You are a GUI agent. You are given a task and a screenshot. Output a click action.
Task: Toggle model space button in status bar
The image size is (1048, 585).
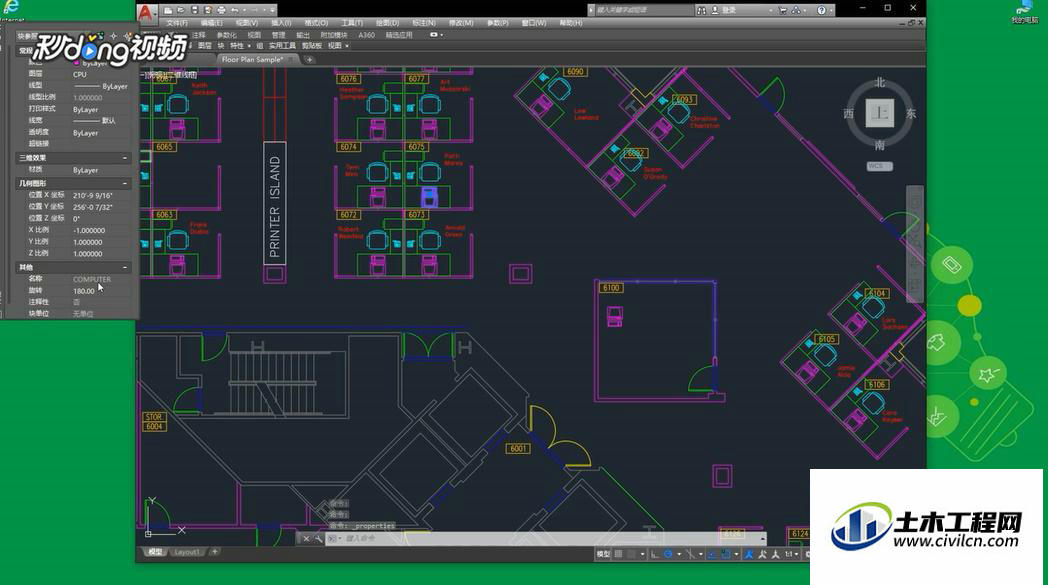click(x=603, y=554)
